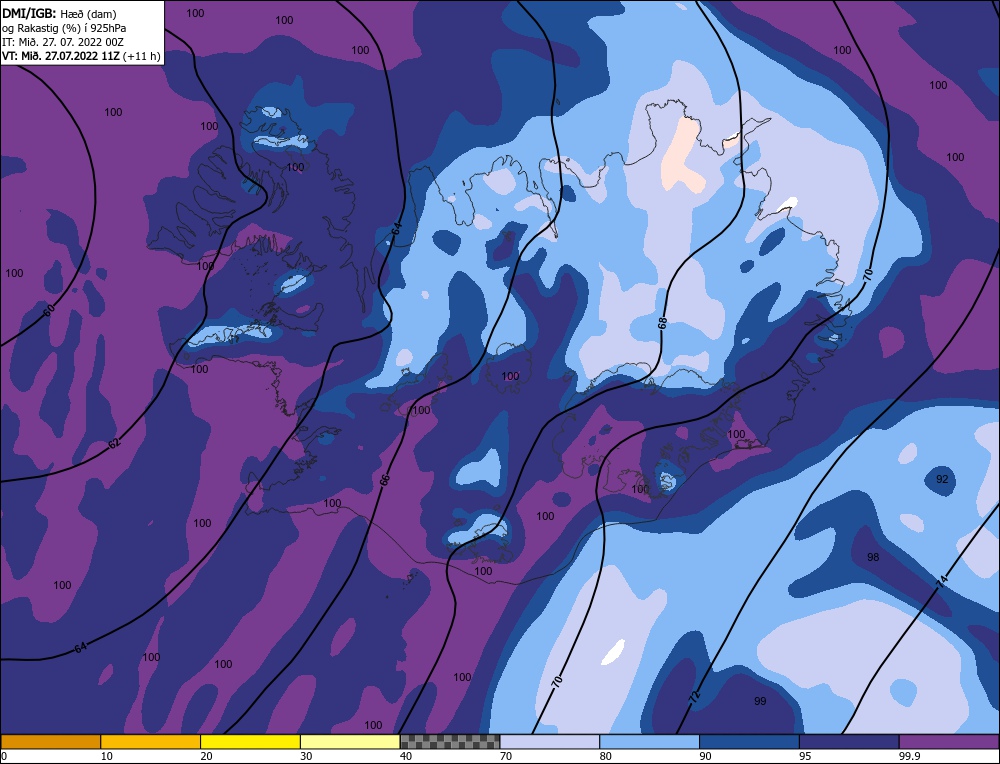Click the 'DMI/IGB: Hæð (dam)' title line

click(59, 13)
